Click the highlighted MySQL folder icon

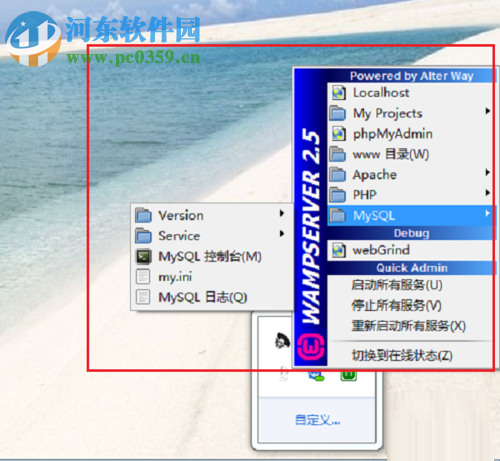pos(338,216)
